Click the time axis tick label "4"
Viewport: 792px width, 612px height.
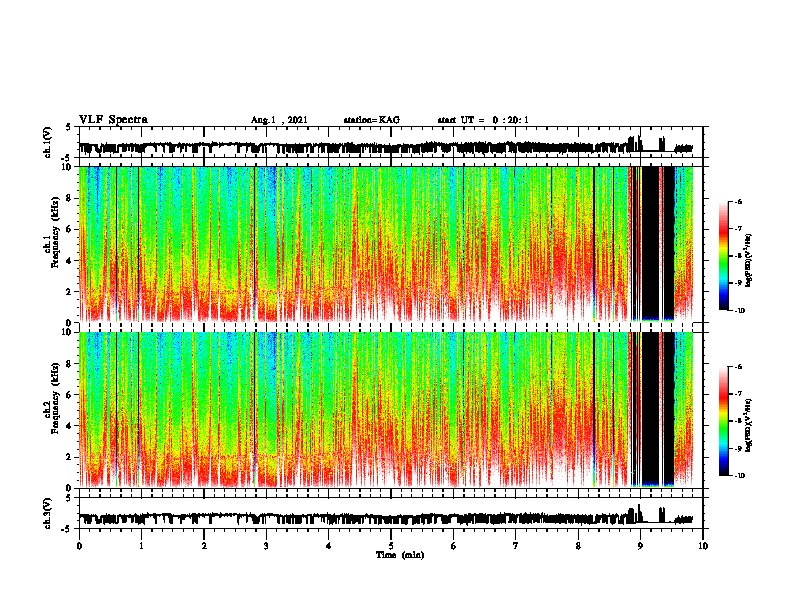click(329, 546)
